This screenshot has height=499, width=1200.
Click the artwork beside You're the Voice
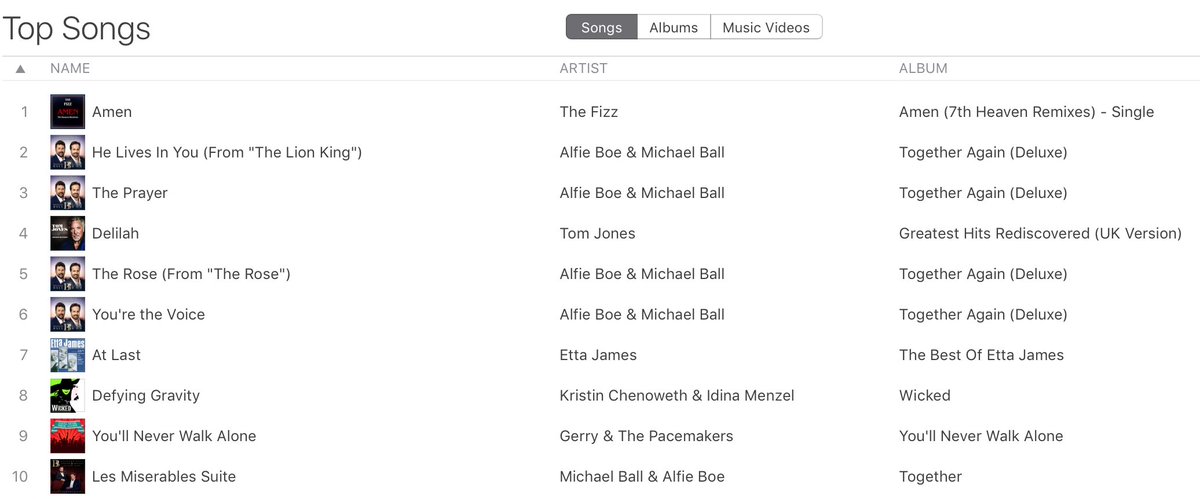[x=67, y=314]
